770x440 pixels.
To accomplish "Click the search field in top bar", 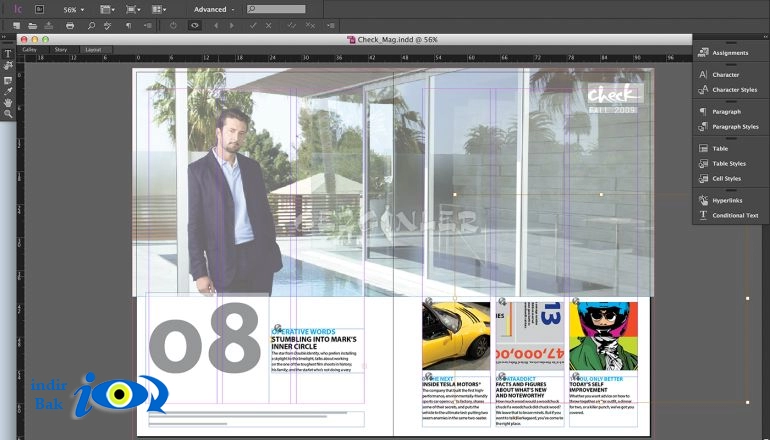I will tap(276, 9).
